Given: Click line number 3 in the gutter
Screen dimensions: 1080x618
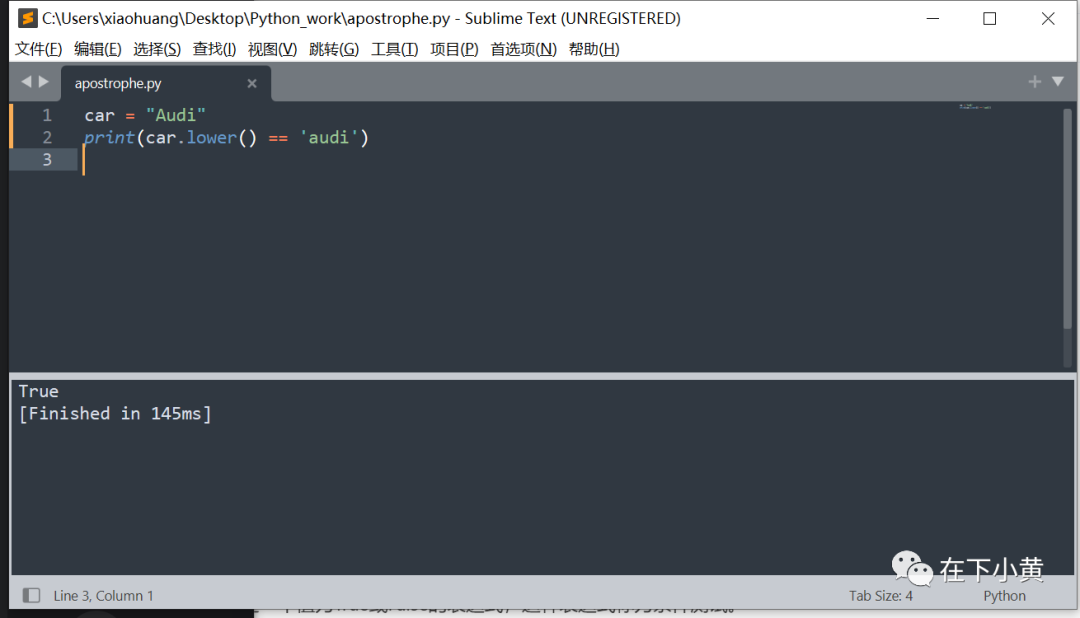Looking at the screenshot, I should pos(47,159).
